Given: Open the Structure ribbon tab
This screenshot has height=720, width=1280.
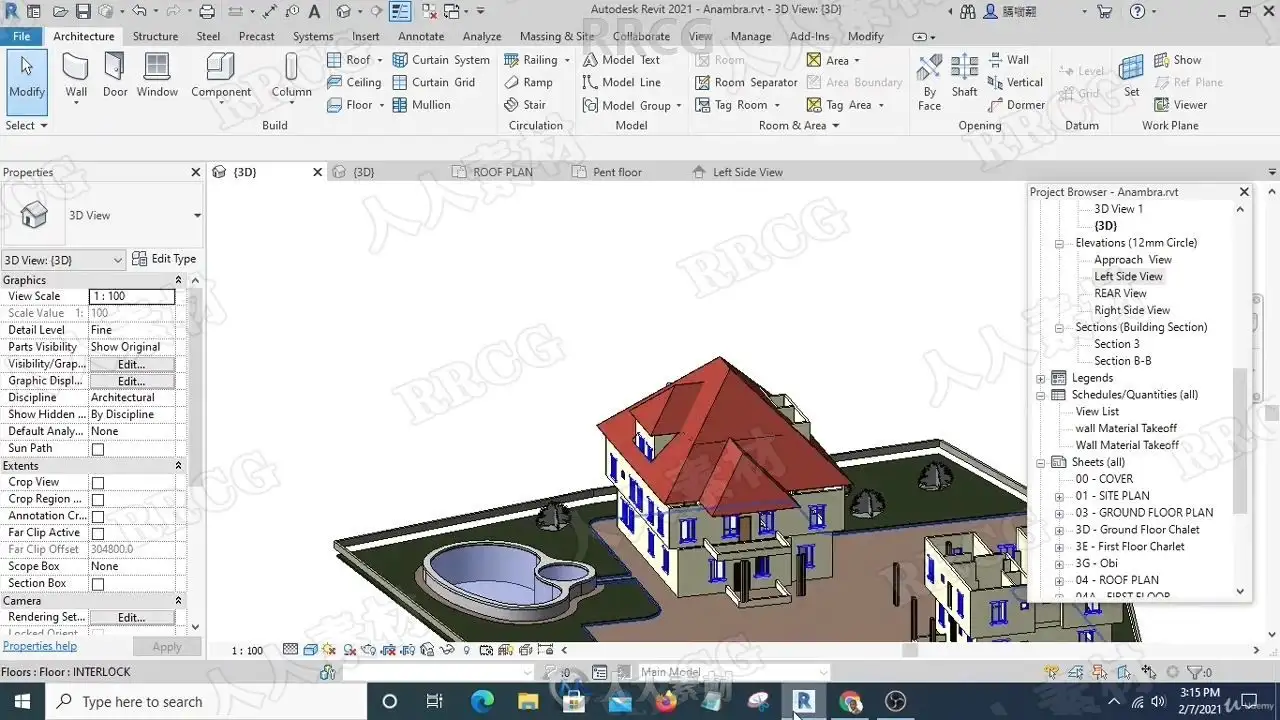Looking at the screenshot, I should 155,36.
